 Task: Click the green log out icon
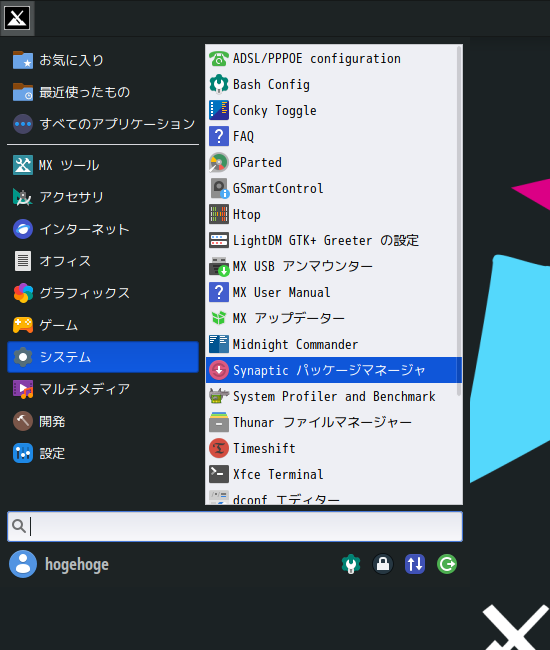[x=447, y=564]
